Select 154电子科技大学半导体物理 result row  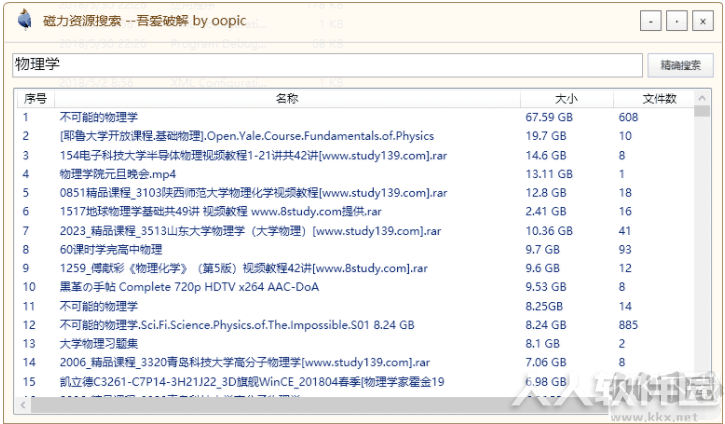pyautogui.click(x=253, y=155)
